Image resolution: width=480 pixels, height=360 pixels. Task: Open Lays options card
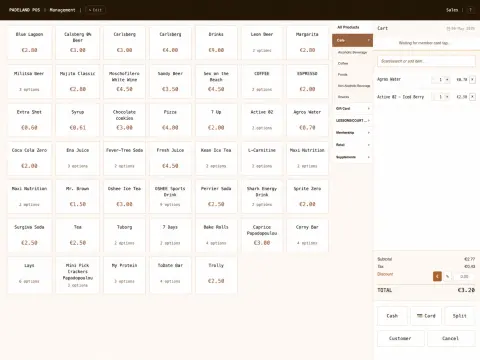[30, 275]
